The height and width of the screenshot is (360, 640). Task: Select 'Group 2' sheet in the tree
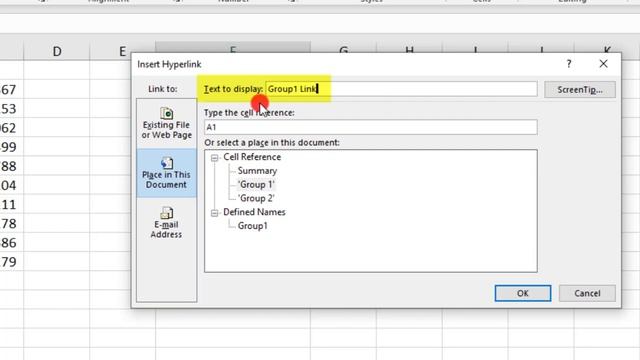[x=256, y=198]
